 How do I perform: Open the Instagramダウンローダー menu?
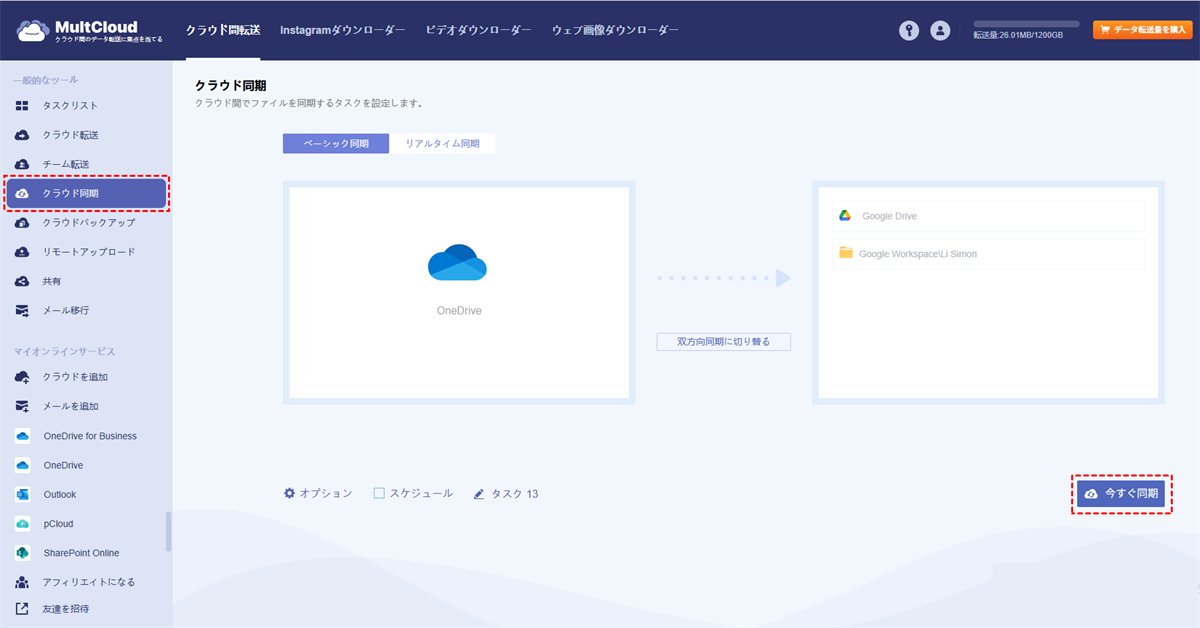click(x=342, y=30)
